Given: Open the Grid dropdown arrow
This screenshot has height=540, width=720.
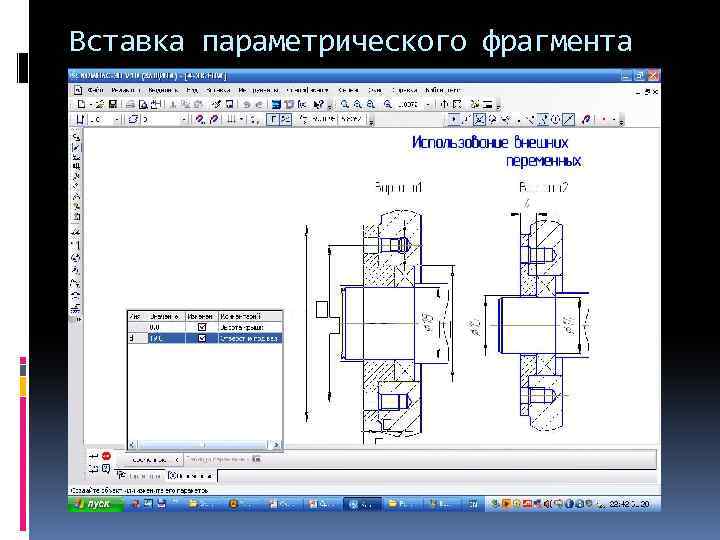Looking at the screenshot, I should coord(242,119).
